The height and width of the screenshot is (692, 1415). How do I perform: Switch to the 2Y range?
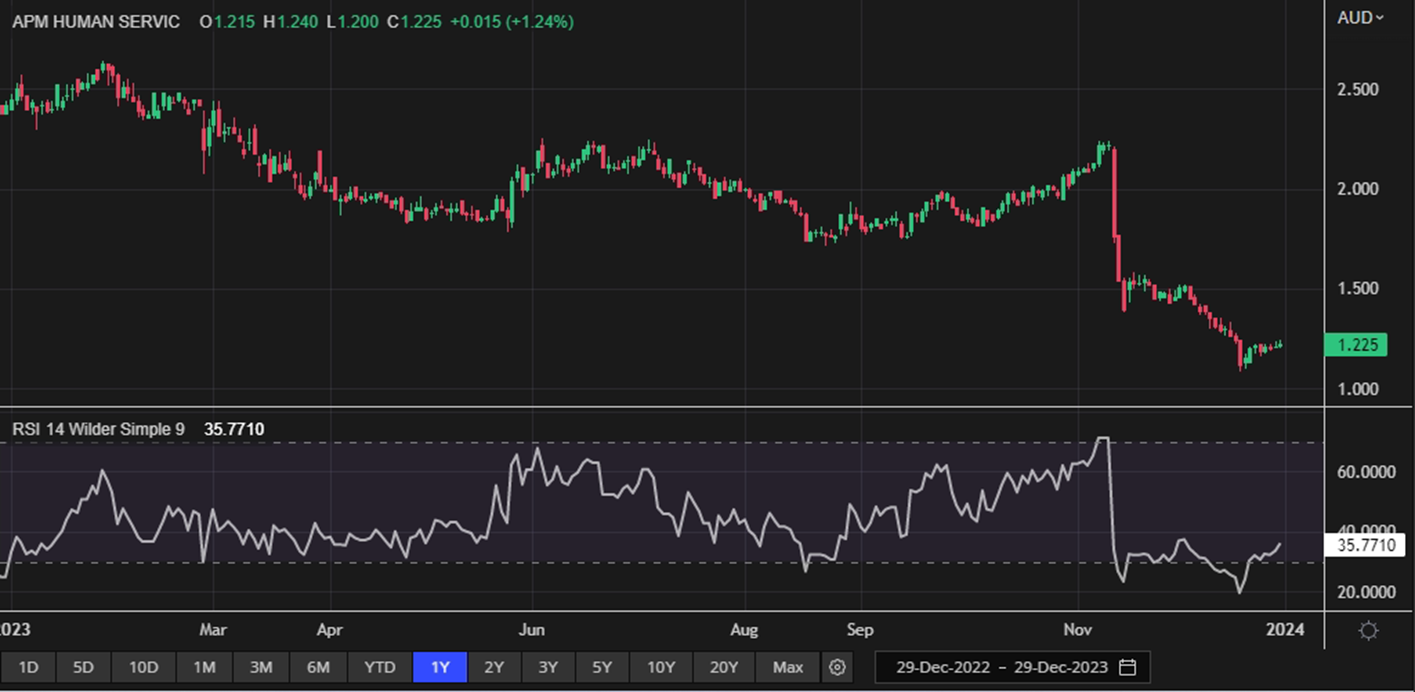click(x=494, y=667)
